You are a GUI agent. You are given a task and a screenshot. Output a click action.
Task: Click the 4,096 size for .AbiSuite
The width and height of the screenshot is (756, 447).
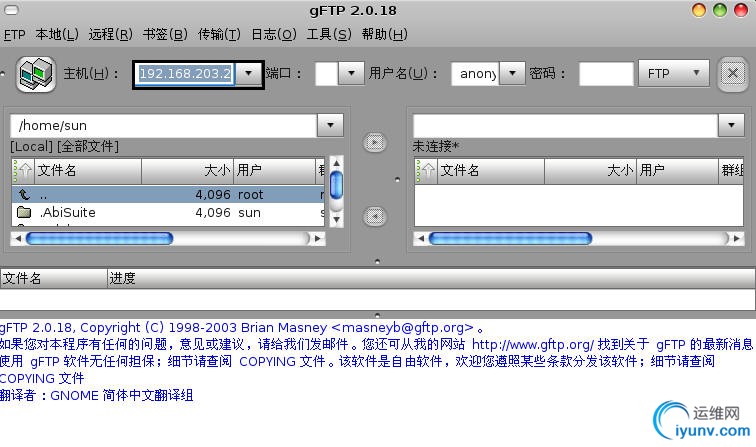[213, 213]
